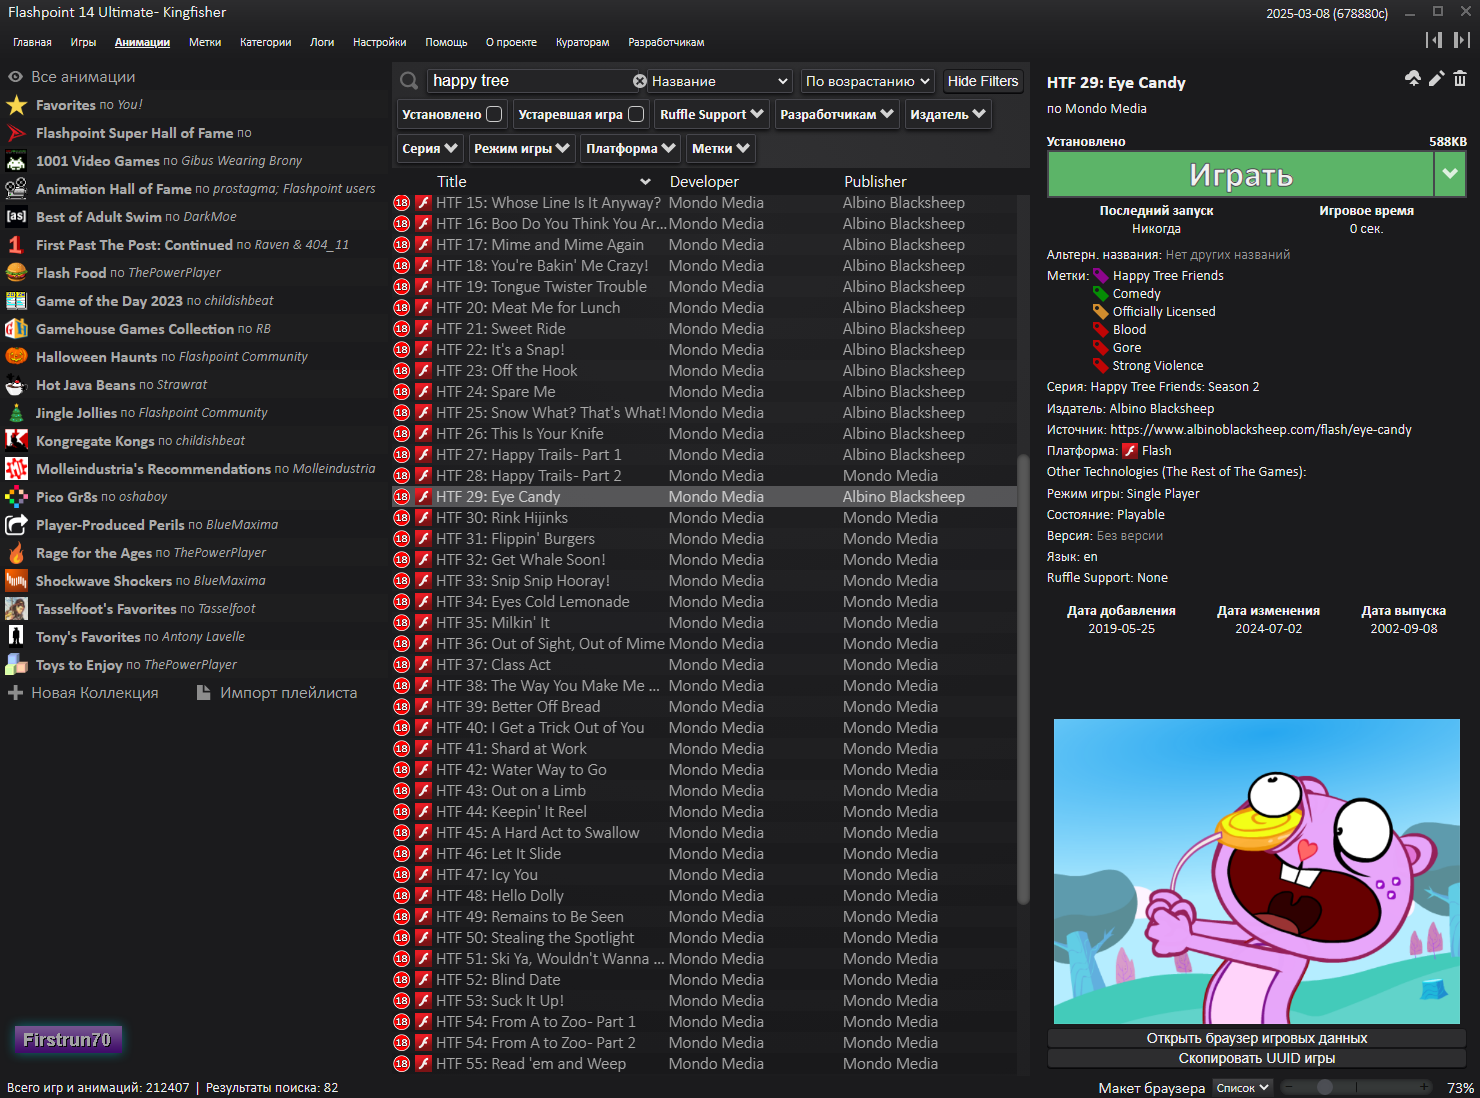Adjust the thumbnail scale slider
Viewport: 1480px width, 1098px height.
click(1324, 1087)
